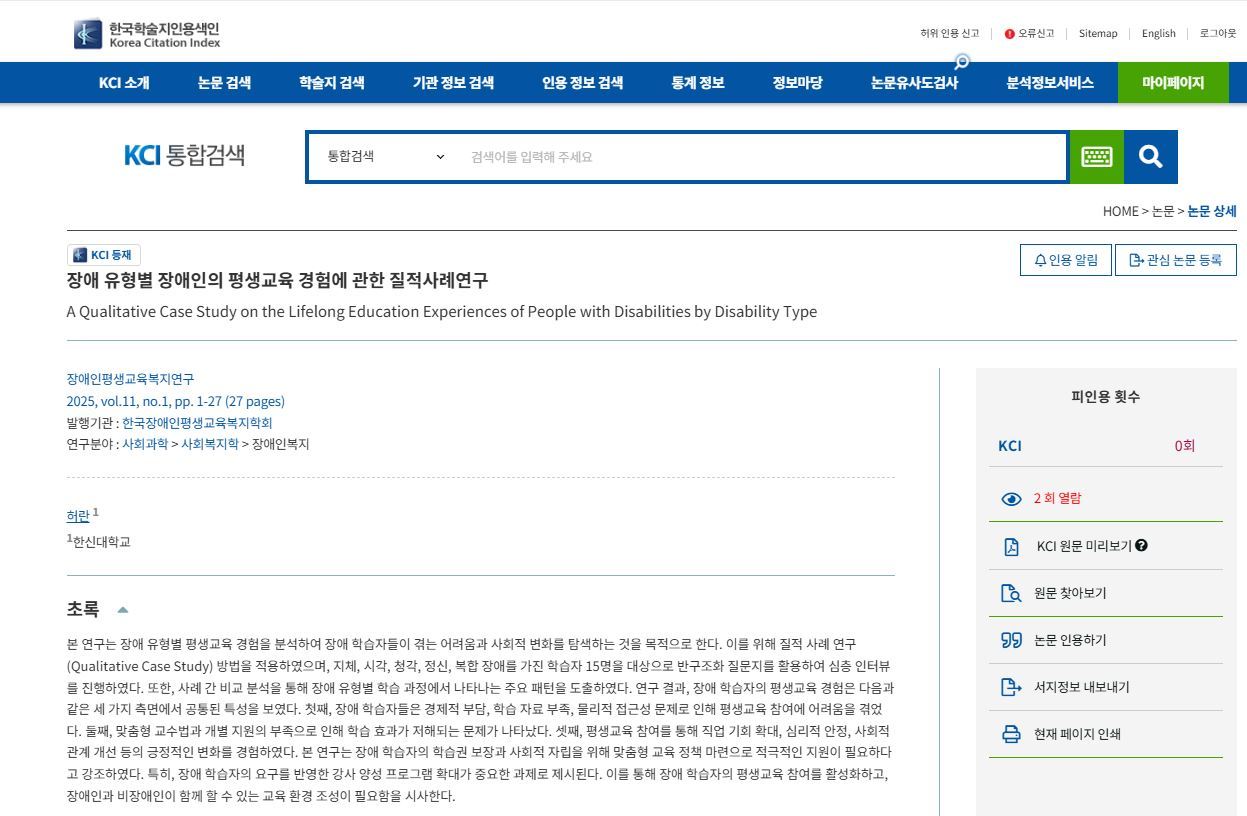Click the PDF icon for KCI 원문 미리보기
The width and height of the screenshot is (1247, 816).
tap(1011, 546)
